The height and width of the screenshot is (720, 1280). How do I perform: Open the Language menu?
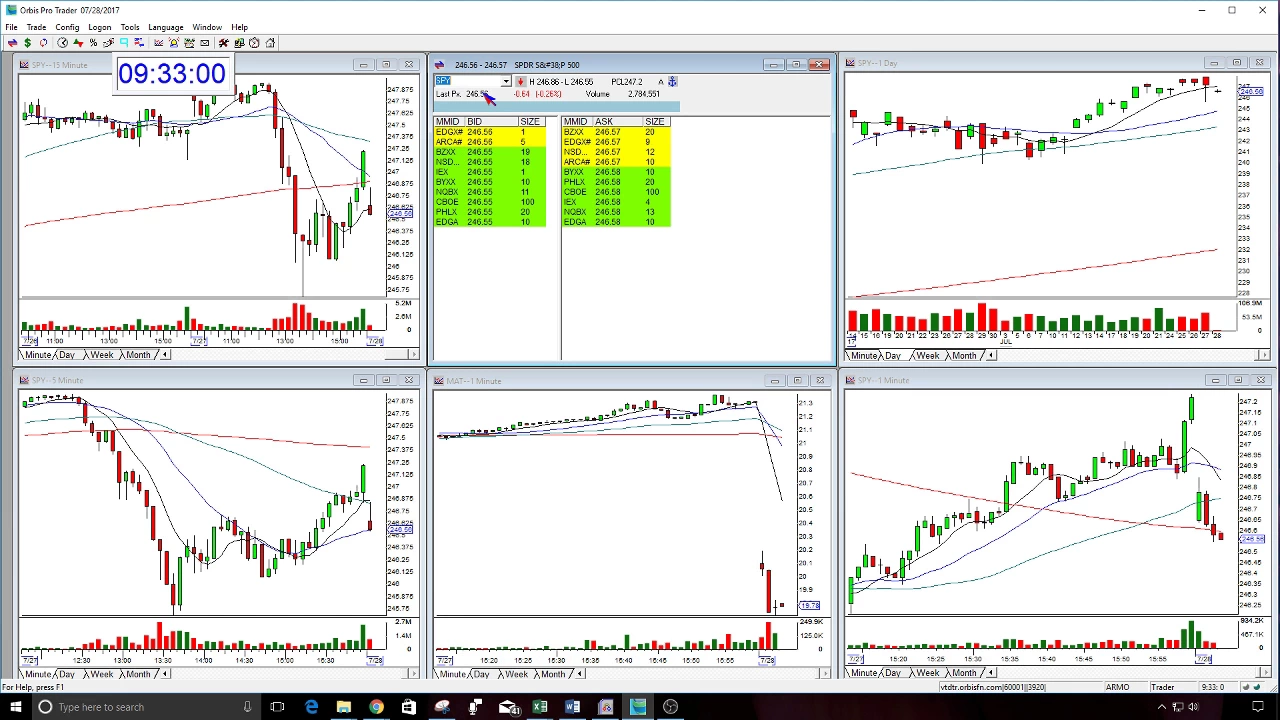[x=166, y=27]
